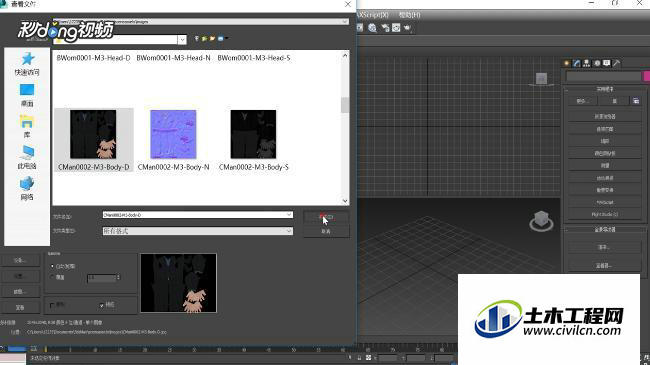The image size is (650, 365).
Task: Switch to the Hierarchy command panel tab
Action: [x=587, y=63]
